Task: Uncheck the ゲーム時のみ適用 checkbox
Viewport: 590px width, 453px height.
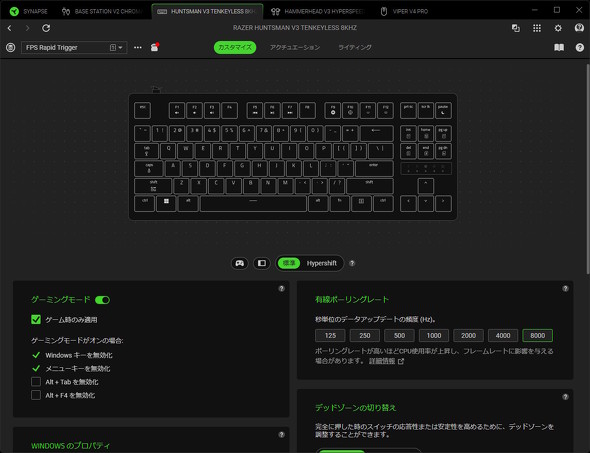Action: 36,319
